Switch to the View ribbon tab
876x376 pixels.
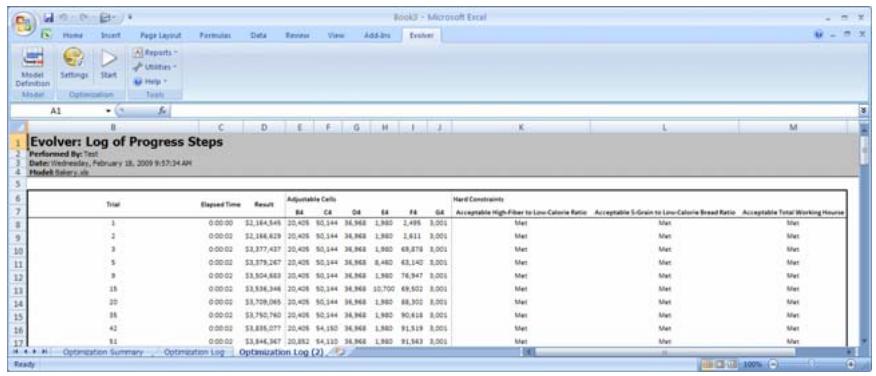[x=336, y=35]
